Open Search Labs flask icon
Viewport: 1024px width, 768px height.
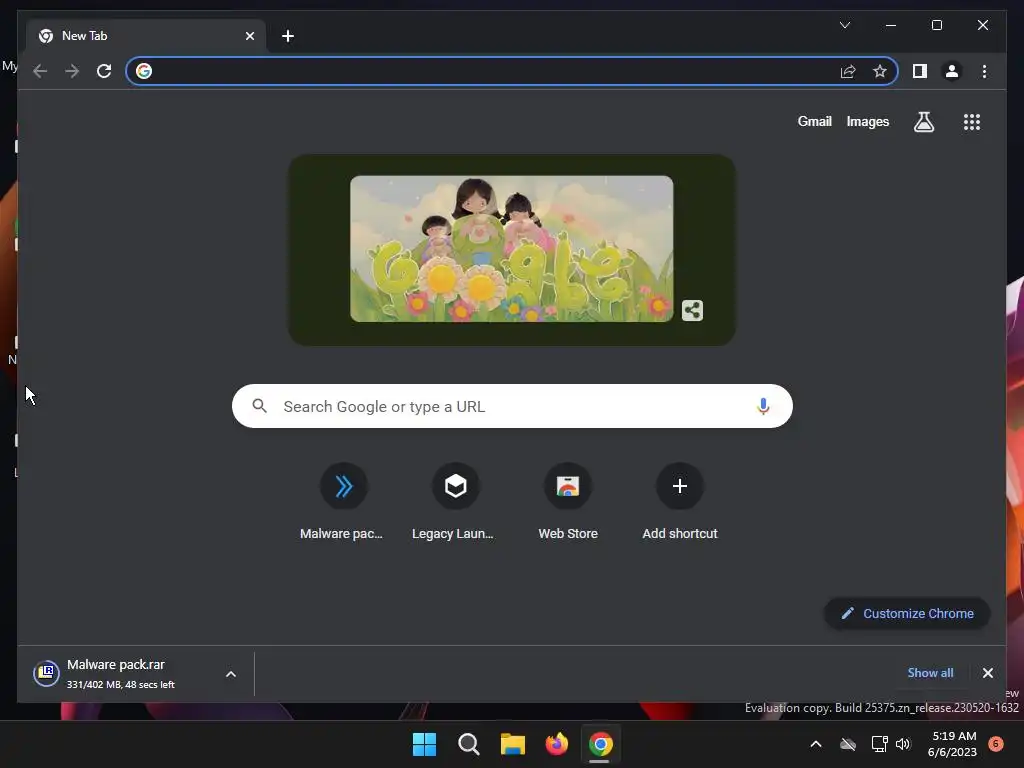(x=923, y=121)
